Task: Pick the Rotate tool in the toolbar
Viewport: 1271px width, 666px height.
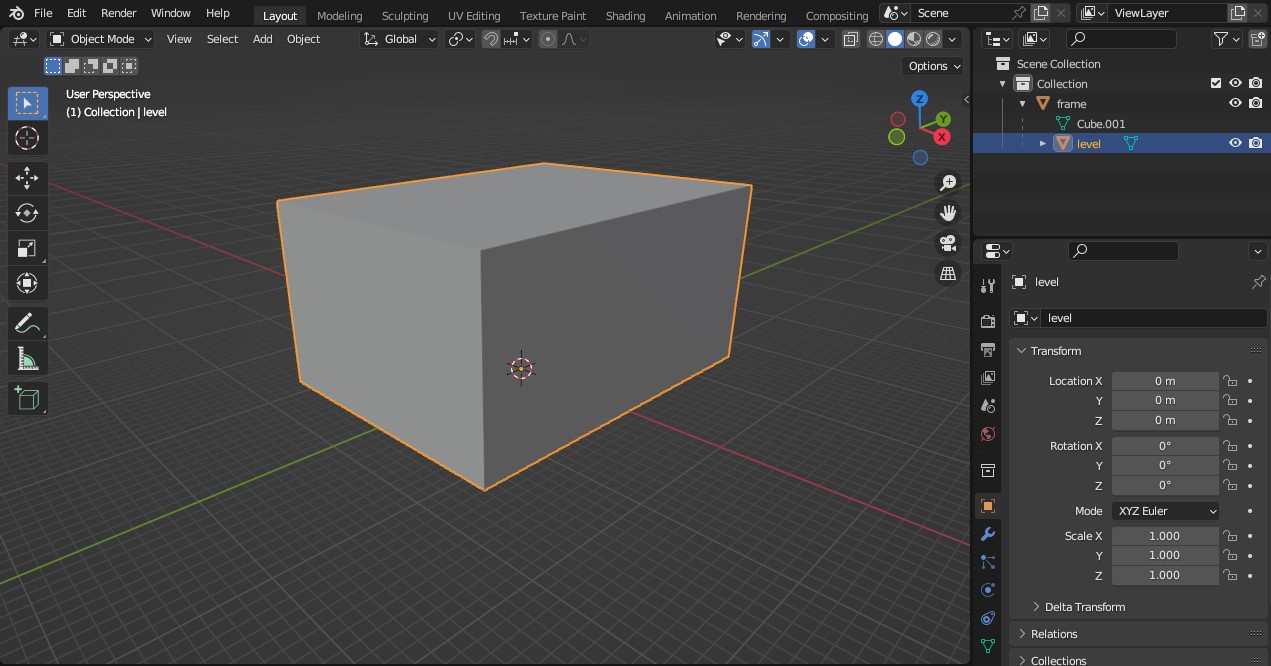Action: [x=27, y=213]
